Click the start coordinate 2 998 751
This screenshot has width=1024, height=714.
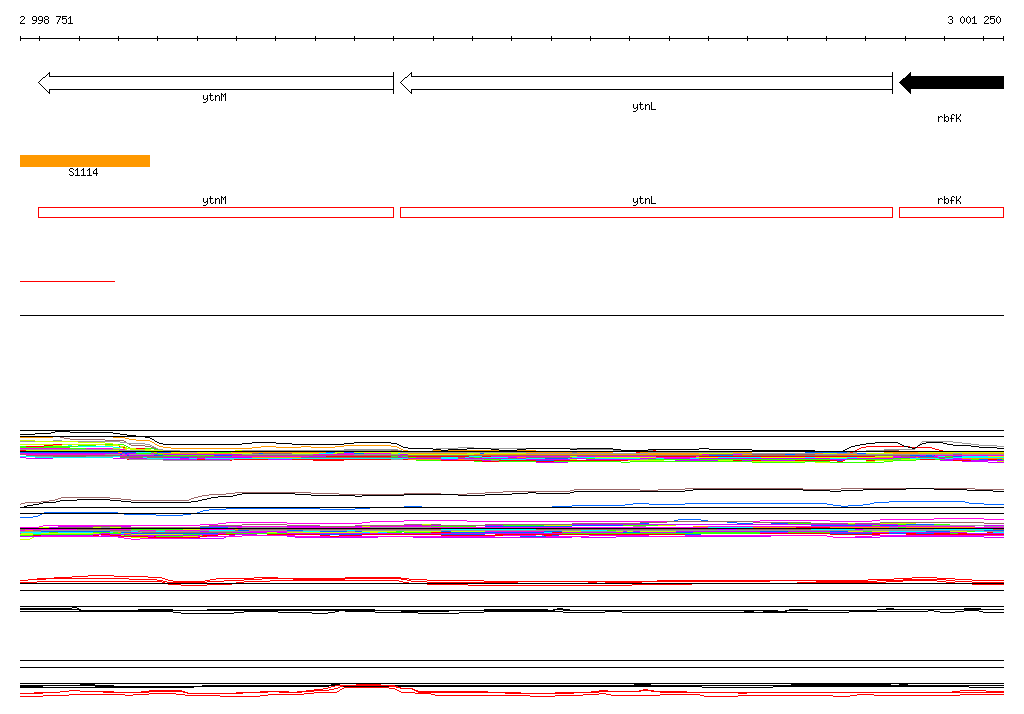coord(46,20)
